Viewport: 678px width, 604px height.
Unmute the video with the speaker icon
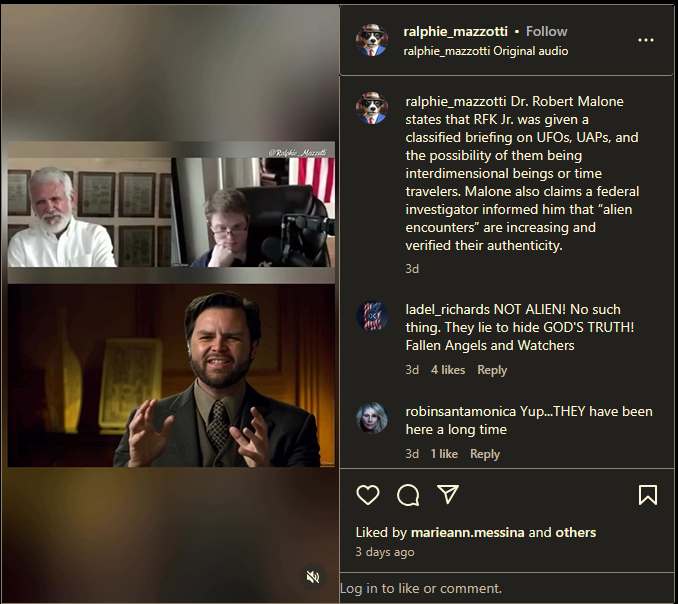pyautogui.click(x=313, y=577)
